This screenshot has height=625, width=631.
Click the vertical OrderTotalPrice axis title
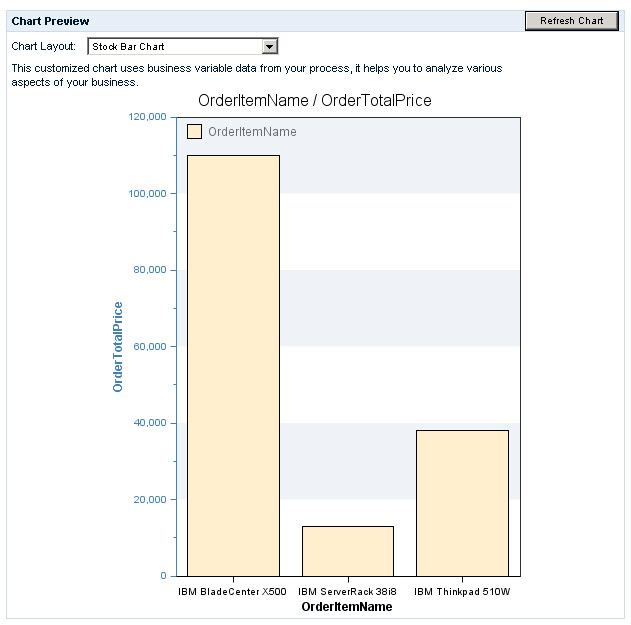coord(118,347)
